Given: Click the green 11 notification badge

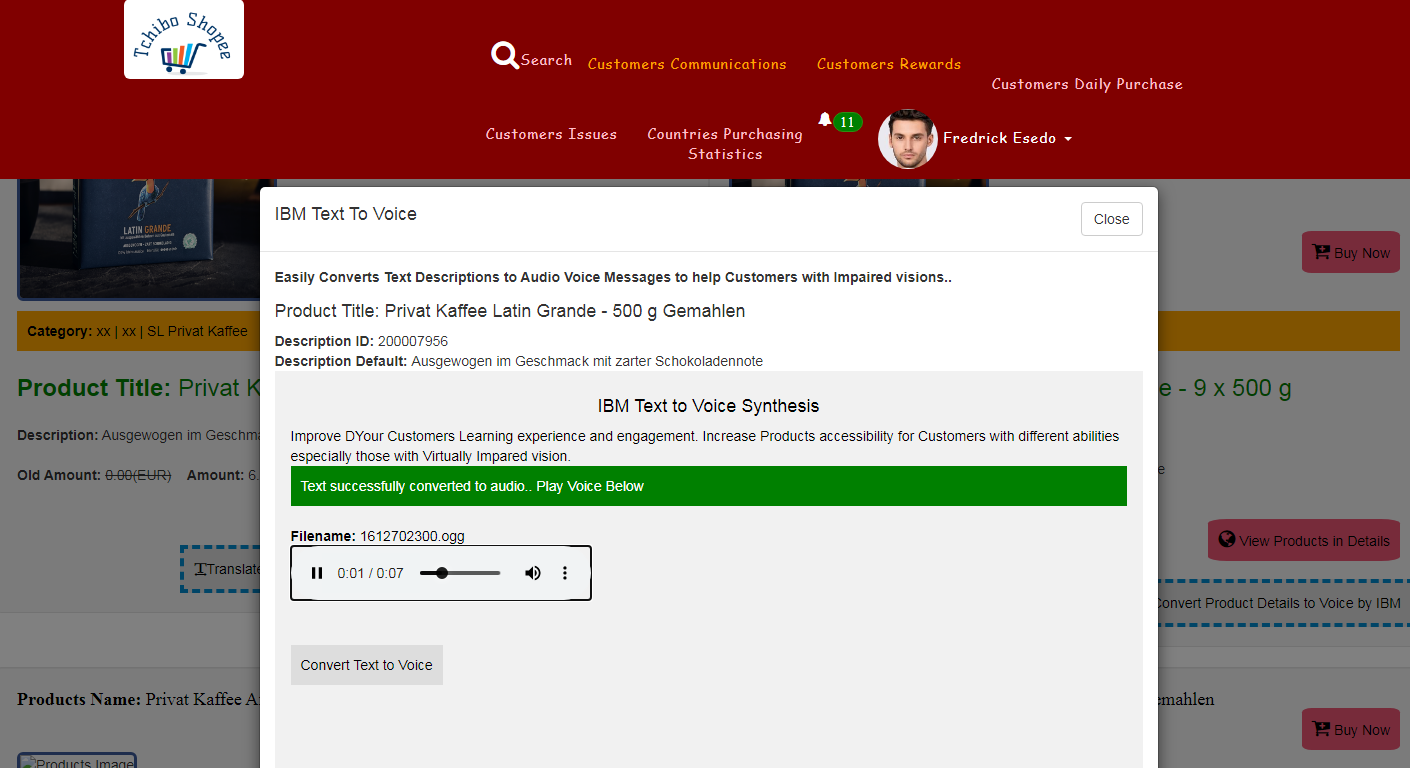Looking at the screenshot, I should tap(847, 122).
